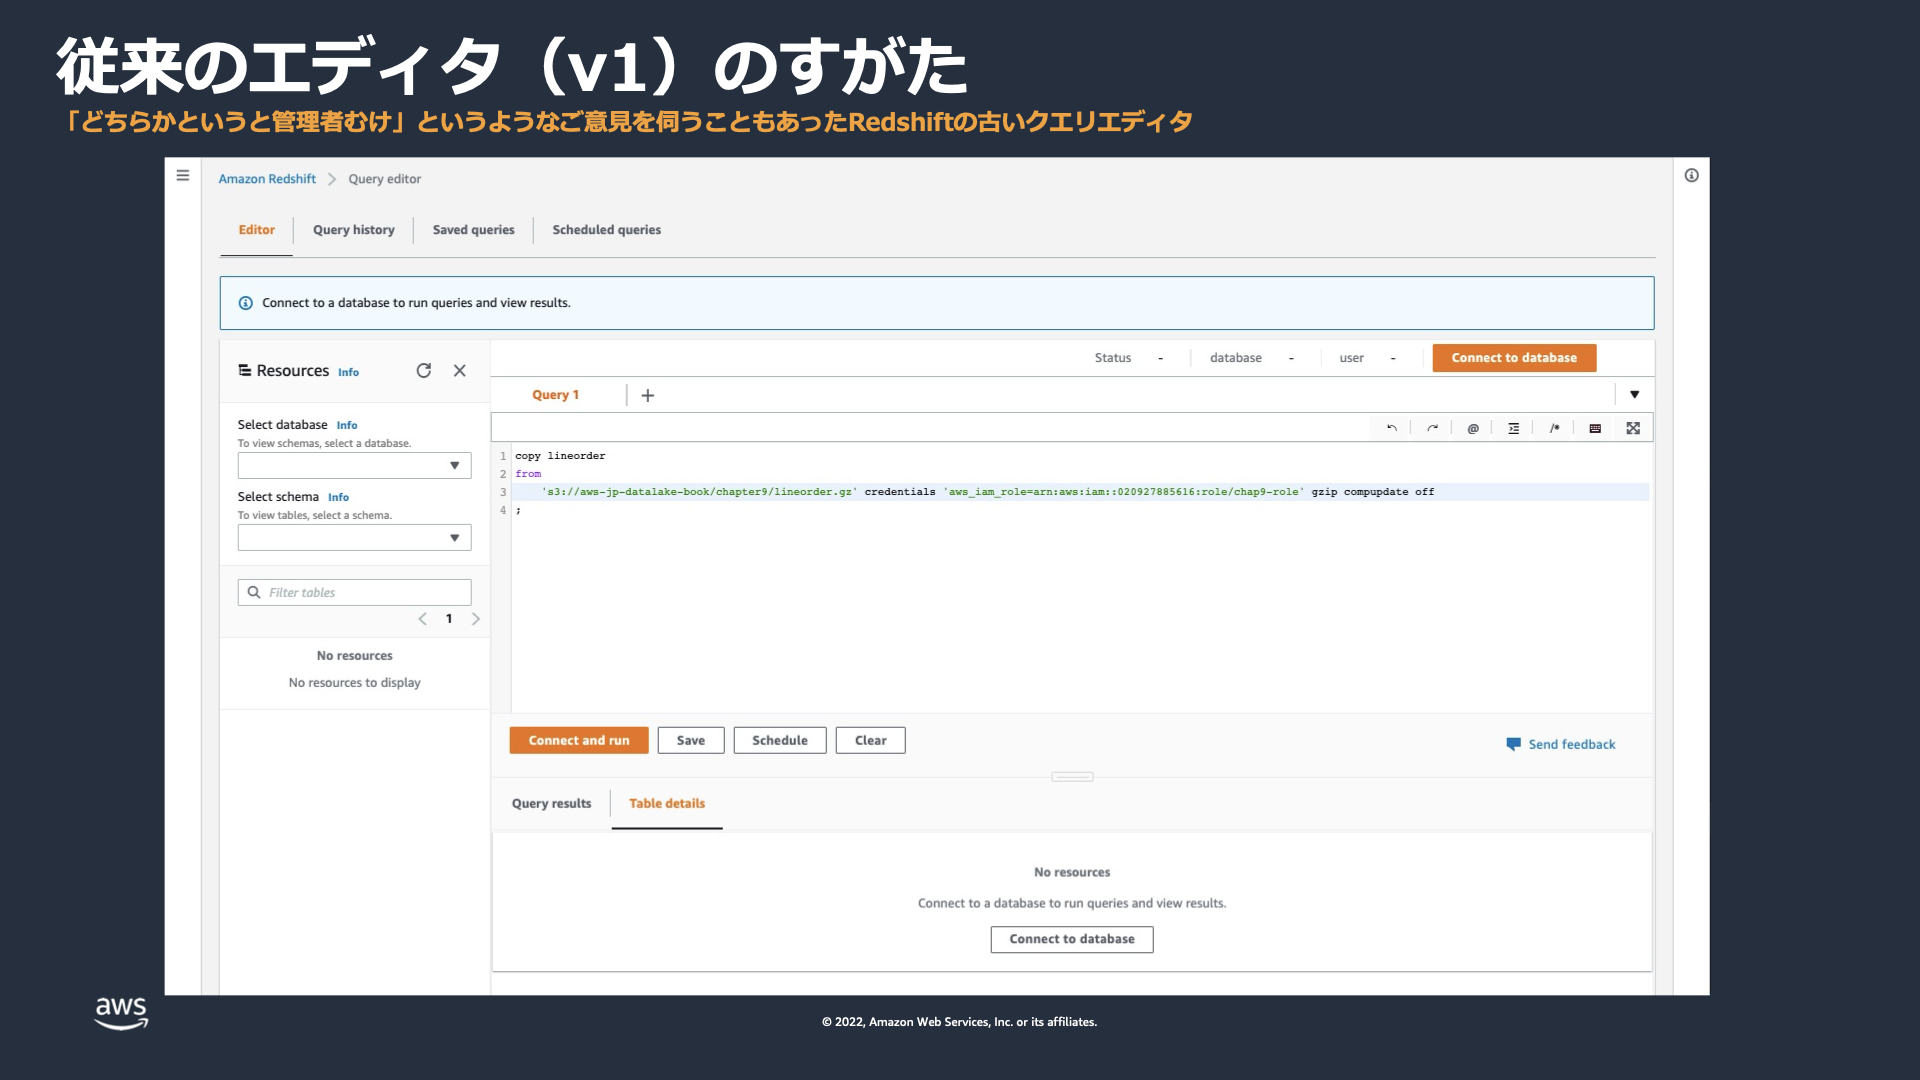Image resolution: width=1920 pixels, height=1080 pixels.
Task: Expand the query tabs dropdown arrow
Action: [x=1634, y=395]
